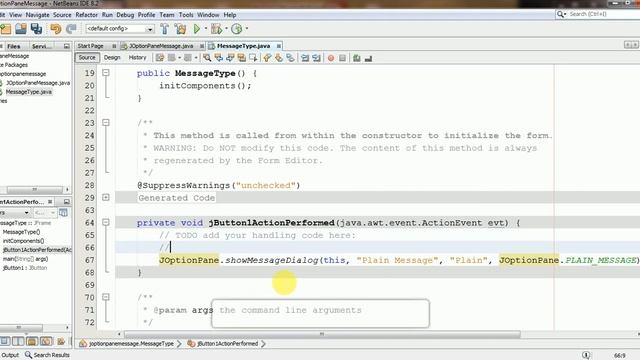Click Find Next Occurrence icon
The image size is (640, 360).
pyautogui.click(x=230, y=58)
